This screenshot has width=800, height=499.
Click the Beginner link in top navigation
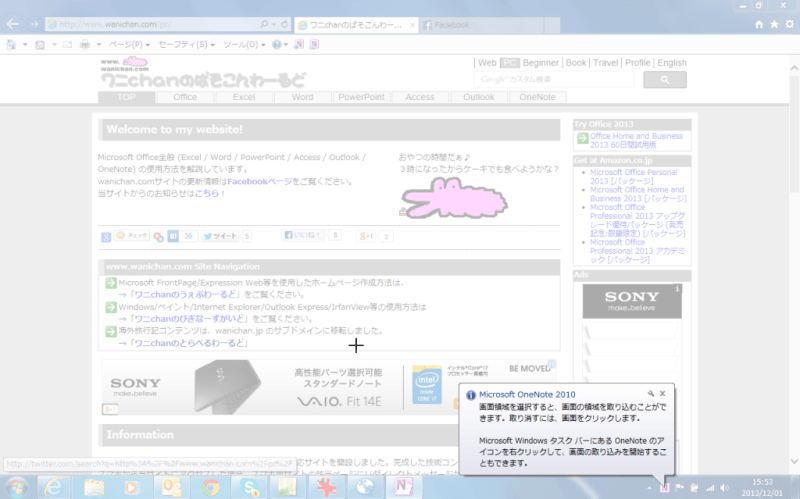(540, 63)
